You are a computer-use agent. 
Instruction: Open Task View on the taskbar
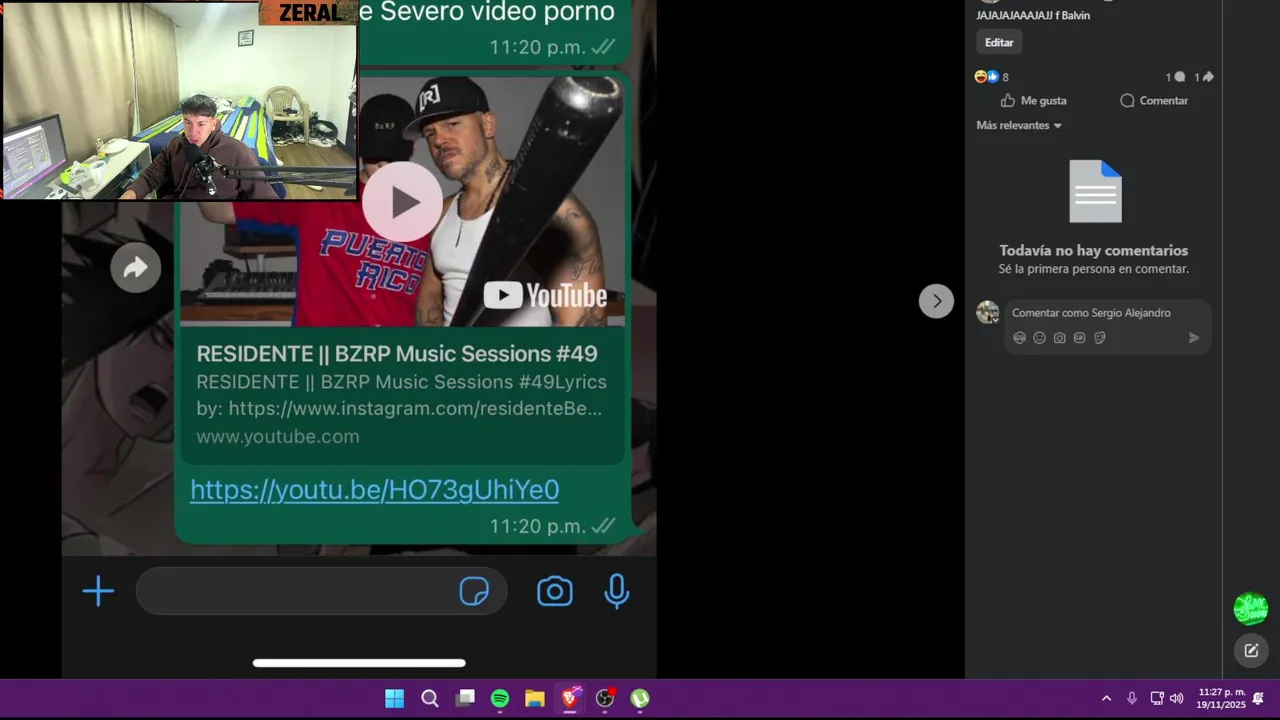(x=465, y=699)
